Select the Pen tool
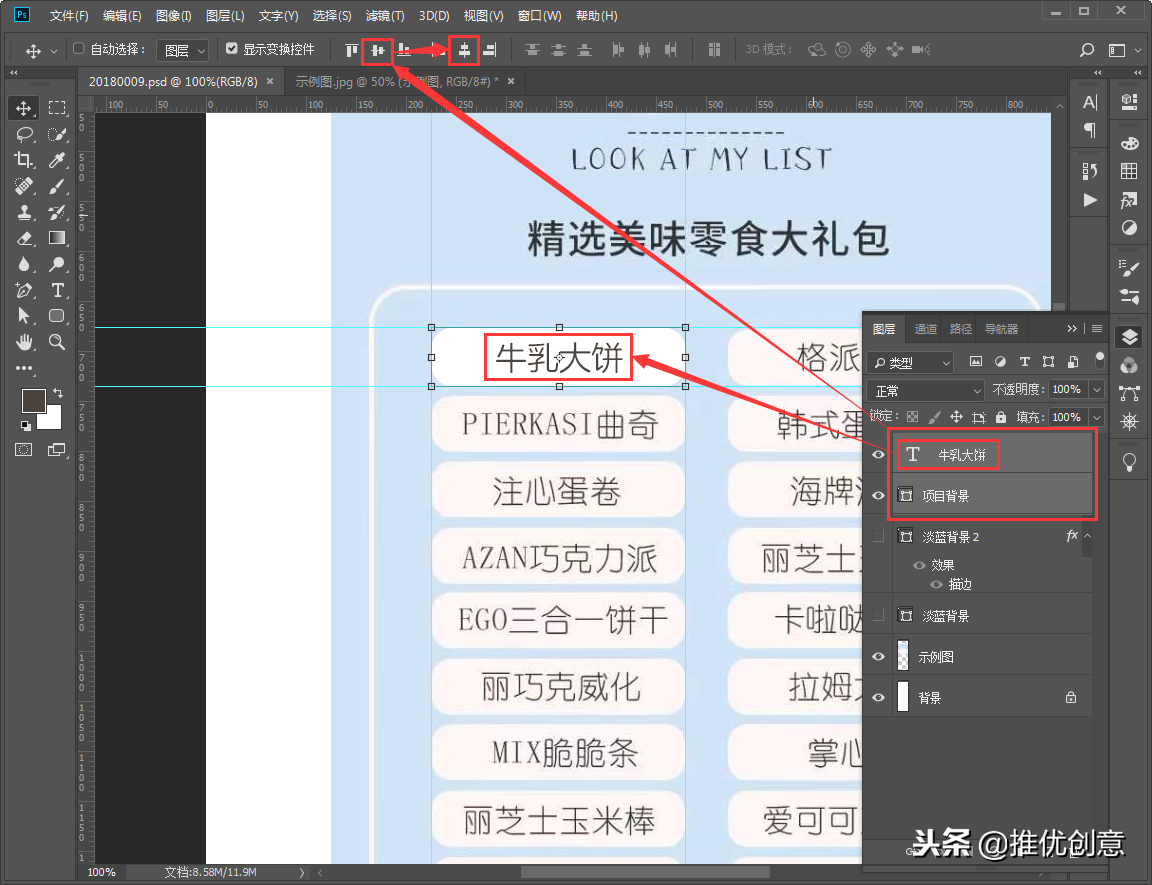 point(24,290)
